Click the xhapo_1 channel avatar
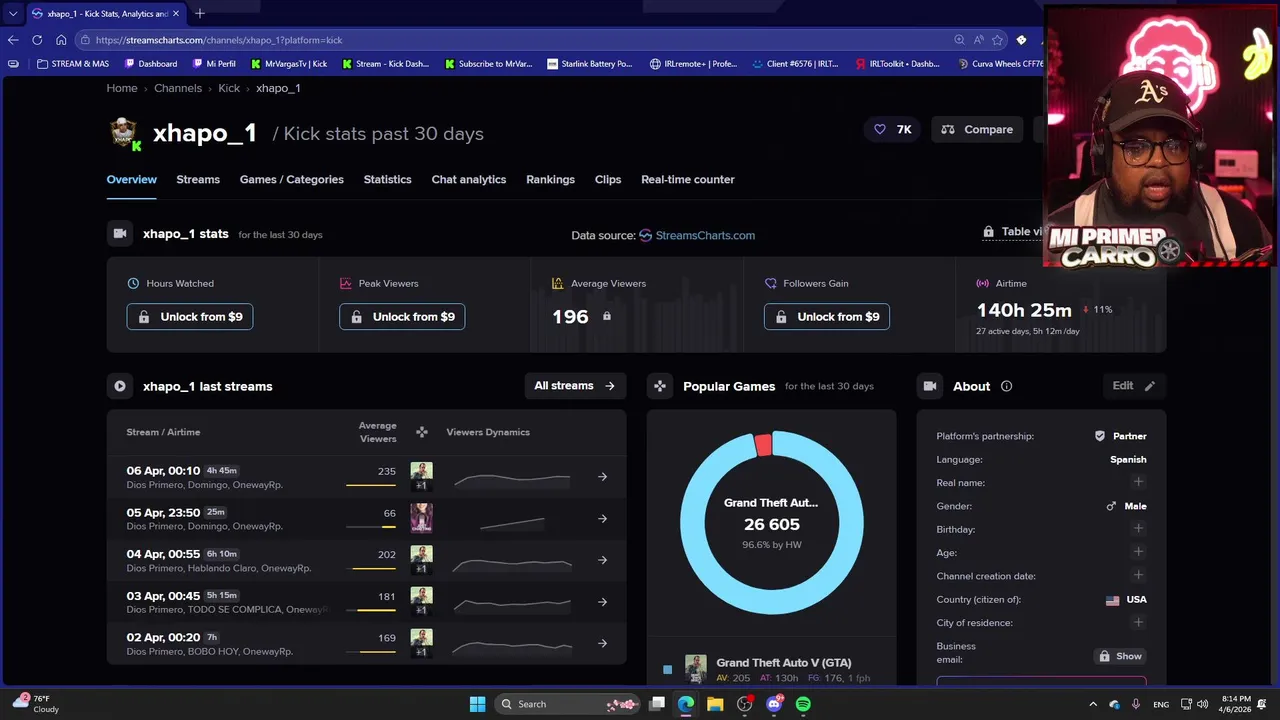This screenshot has height=720, width=1280. click(x=124, y=133)
